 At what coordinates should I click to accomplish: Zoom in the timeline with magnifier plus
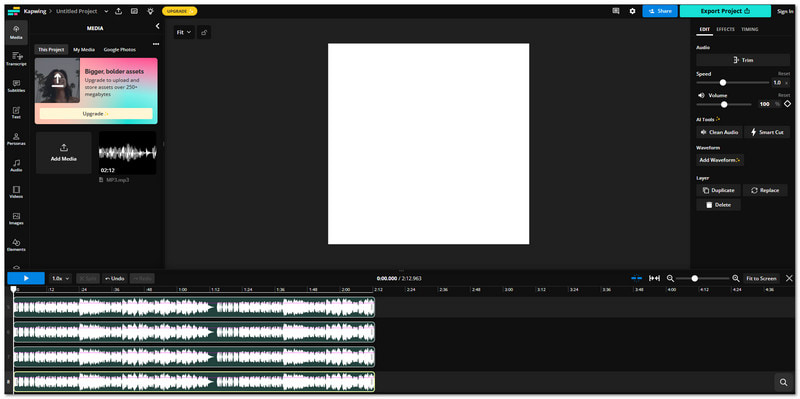pos(736,278)
